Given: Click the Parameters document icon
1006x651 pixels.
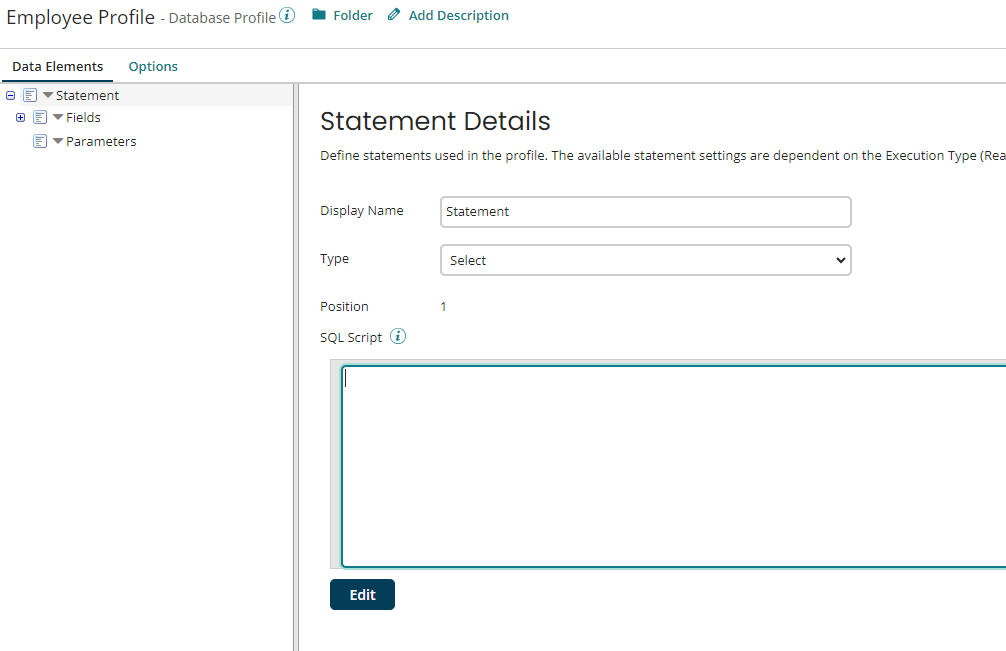Looking at the screenshot, I should point(41,141).
